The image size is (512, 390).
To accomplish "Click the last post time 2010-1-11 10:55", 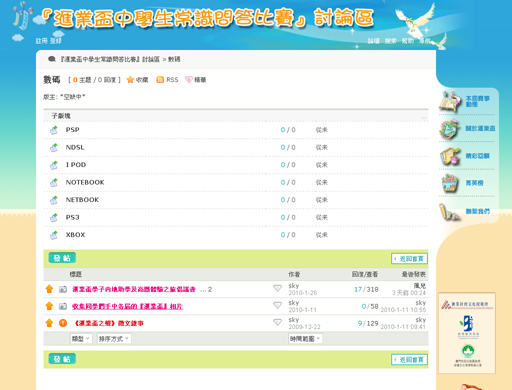I will (403, 310).
